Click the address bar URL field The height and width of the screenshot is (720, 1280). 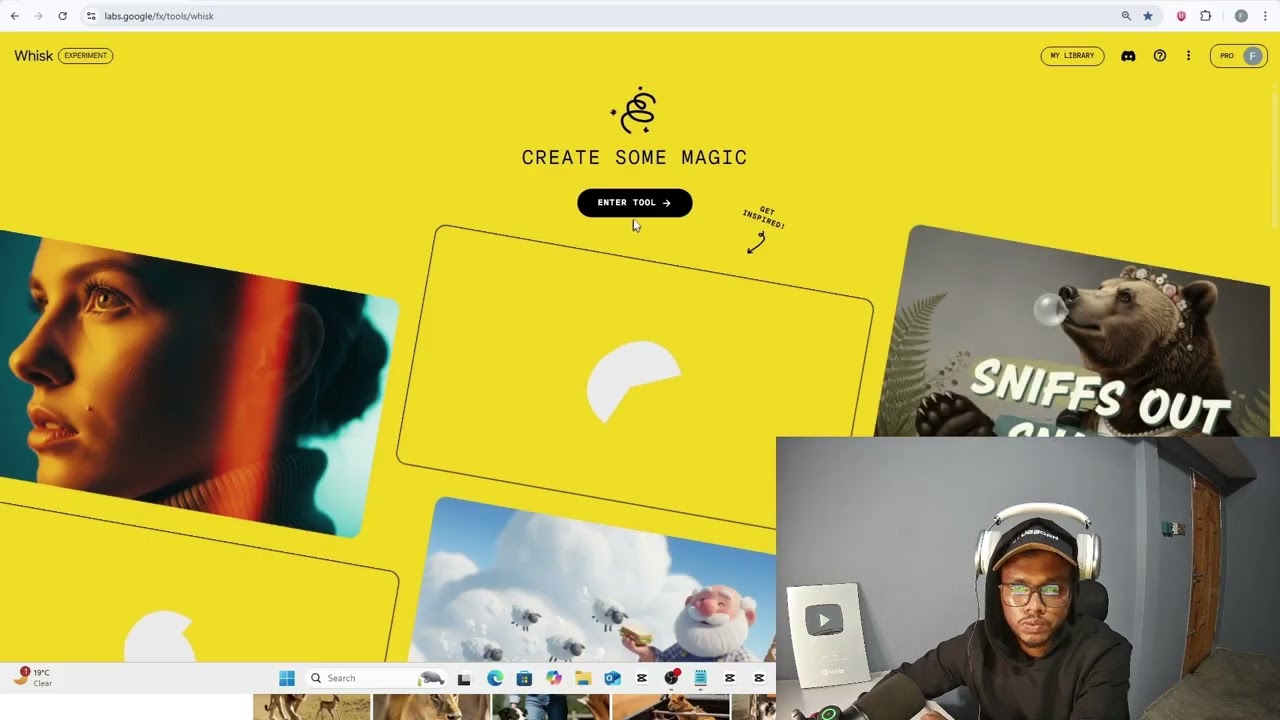coord(600,16)
